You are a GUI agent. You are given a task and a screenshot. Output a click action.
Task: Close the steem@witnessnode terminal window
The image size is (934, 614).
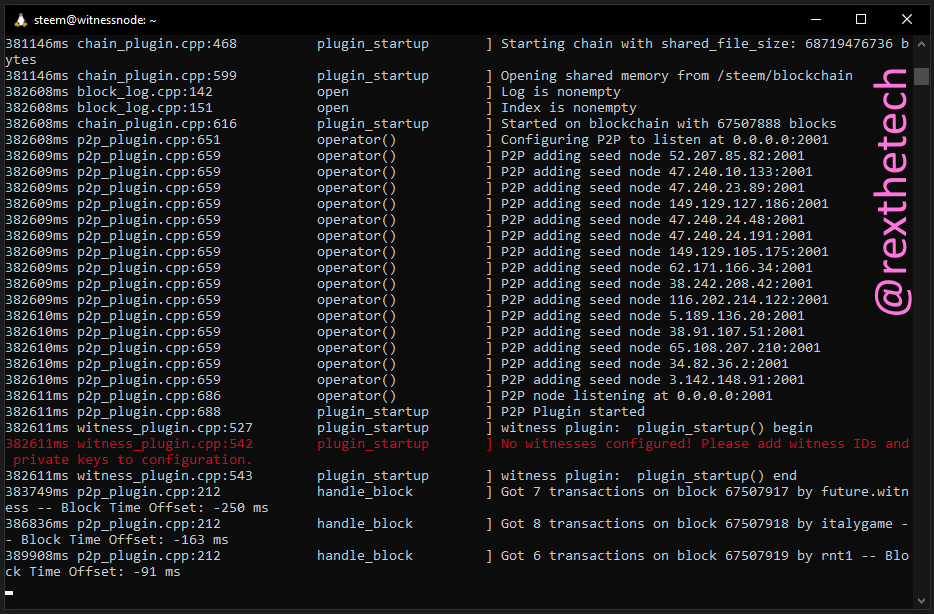907,19
